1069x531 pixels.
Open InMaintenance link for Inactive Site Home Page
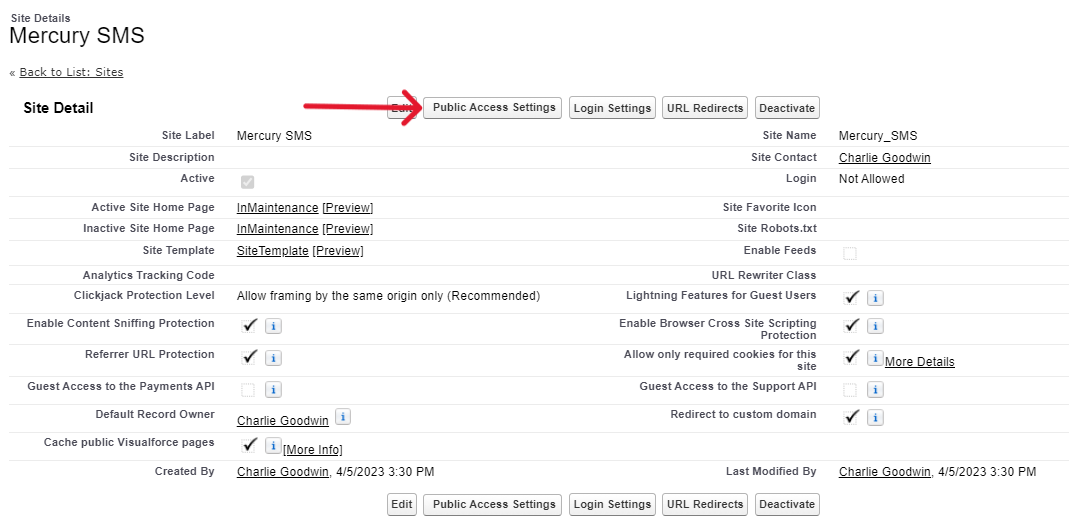pos(277,228)
